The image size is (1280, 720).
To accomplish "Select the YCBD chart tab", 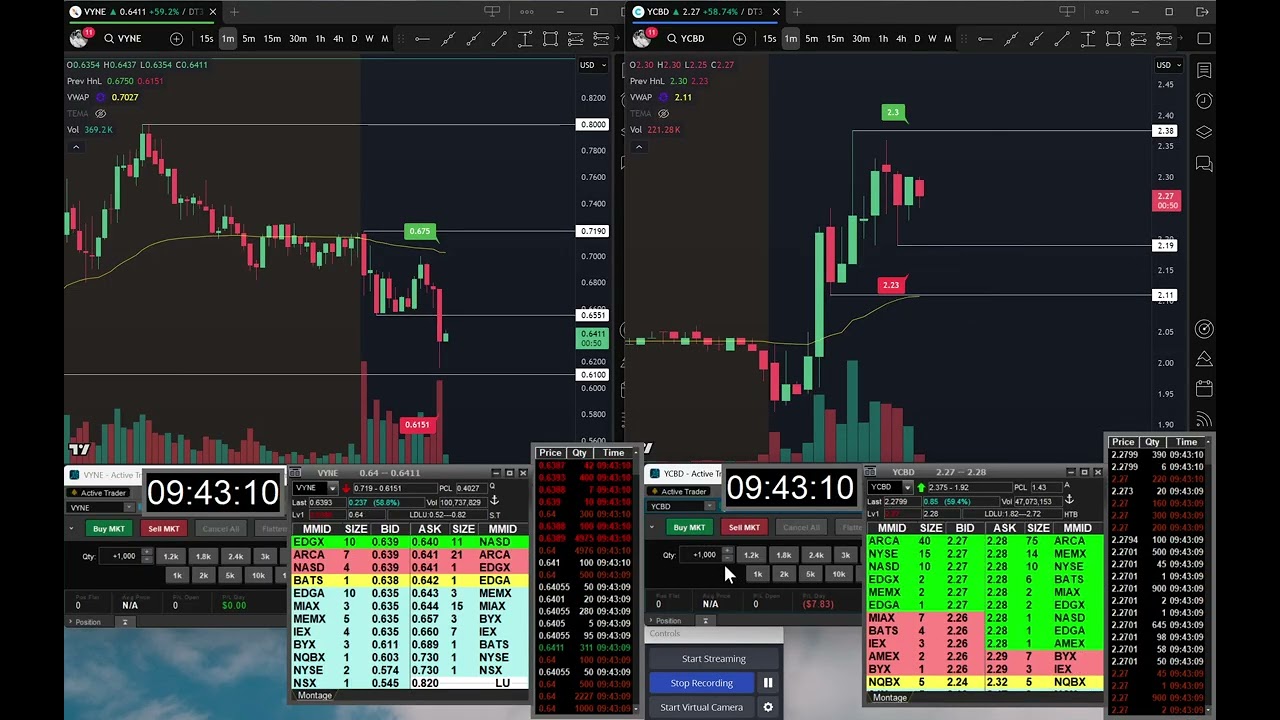I will (705, 12).
